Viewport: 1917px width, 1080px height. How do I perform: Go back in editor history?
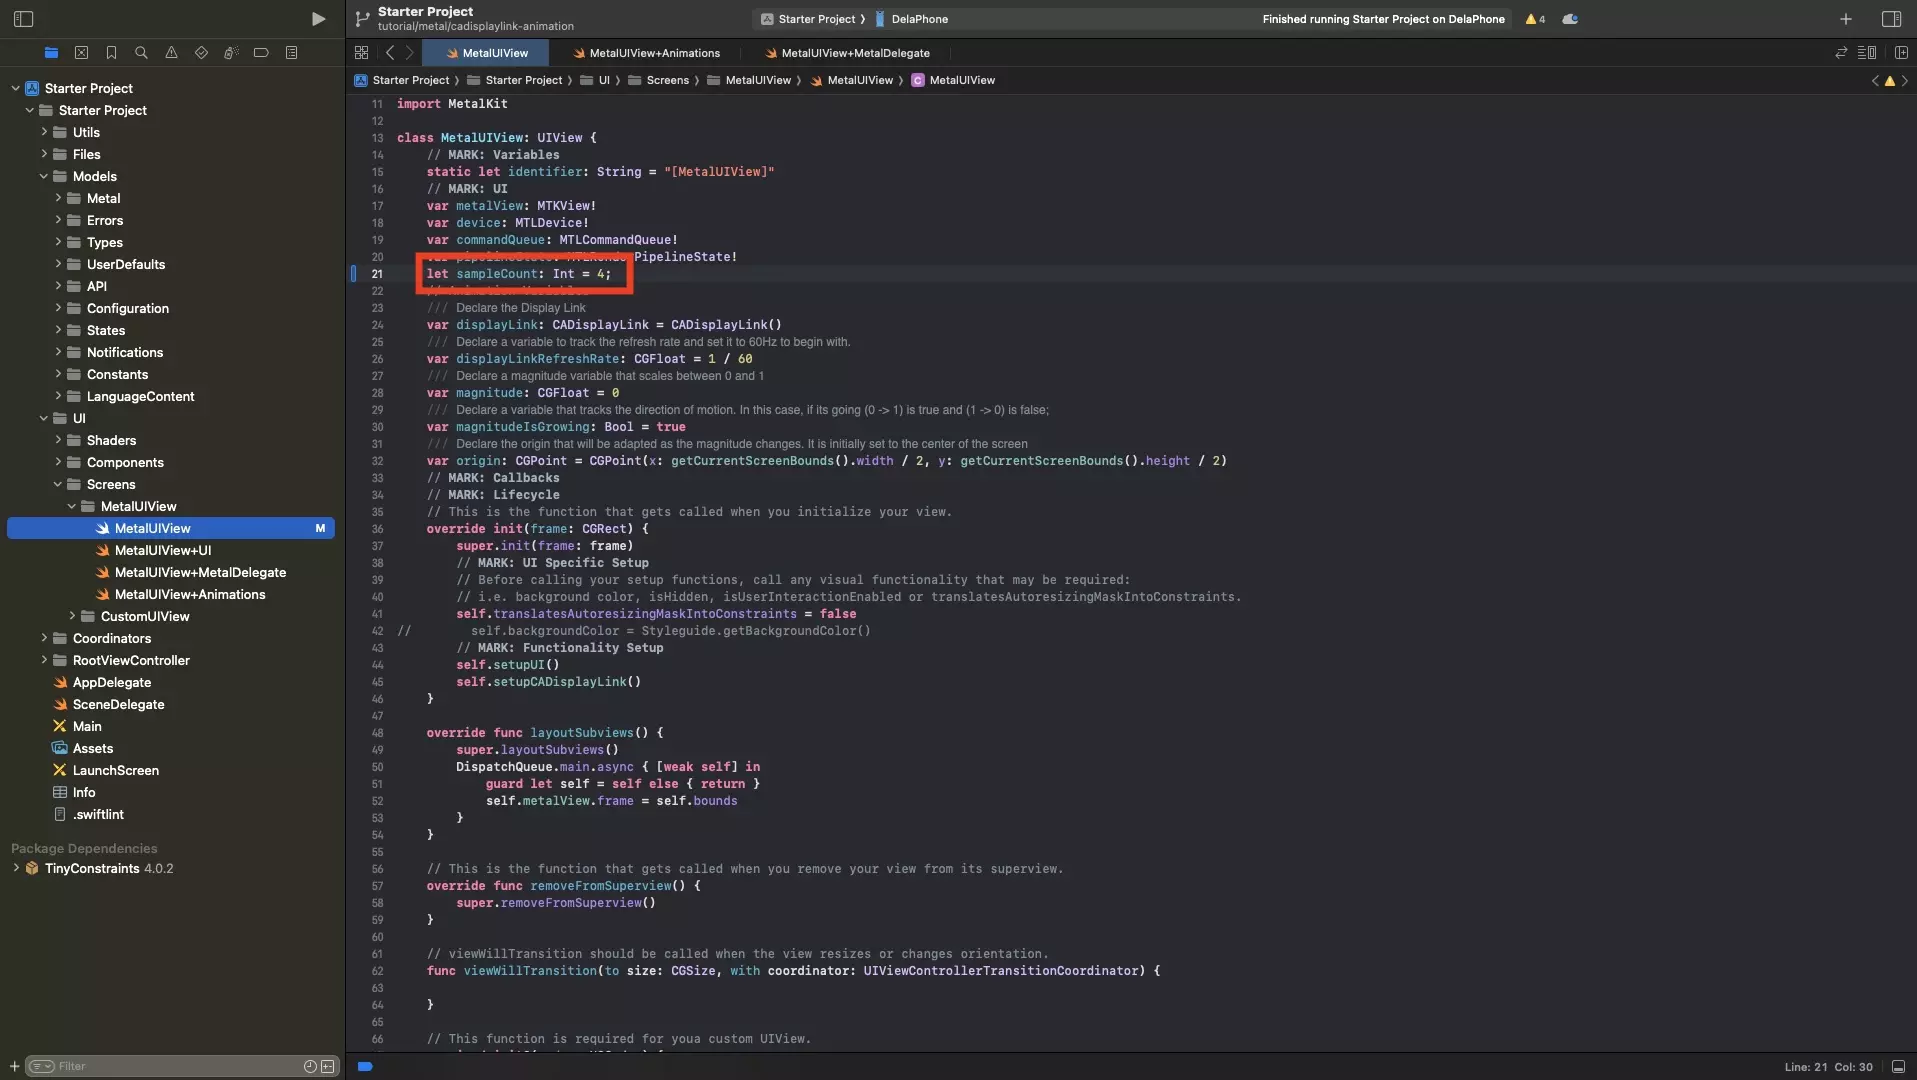[390, 53]
